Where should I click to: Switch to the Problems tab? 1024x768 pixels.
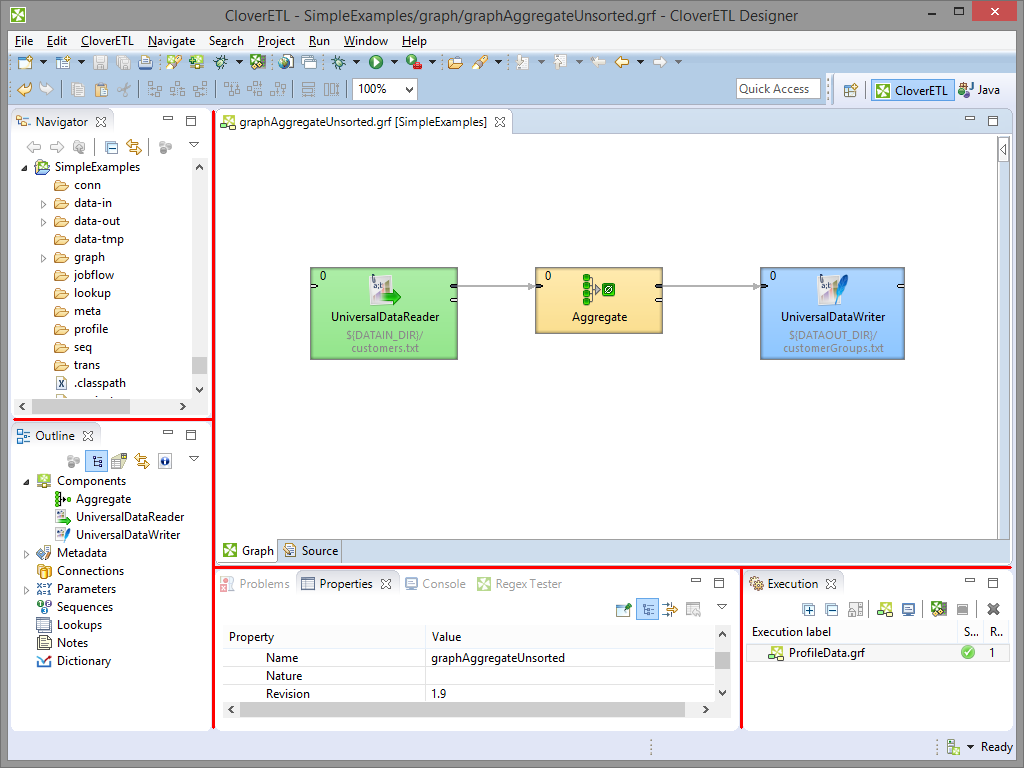tap(255, 584)
